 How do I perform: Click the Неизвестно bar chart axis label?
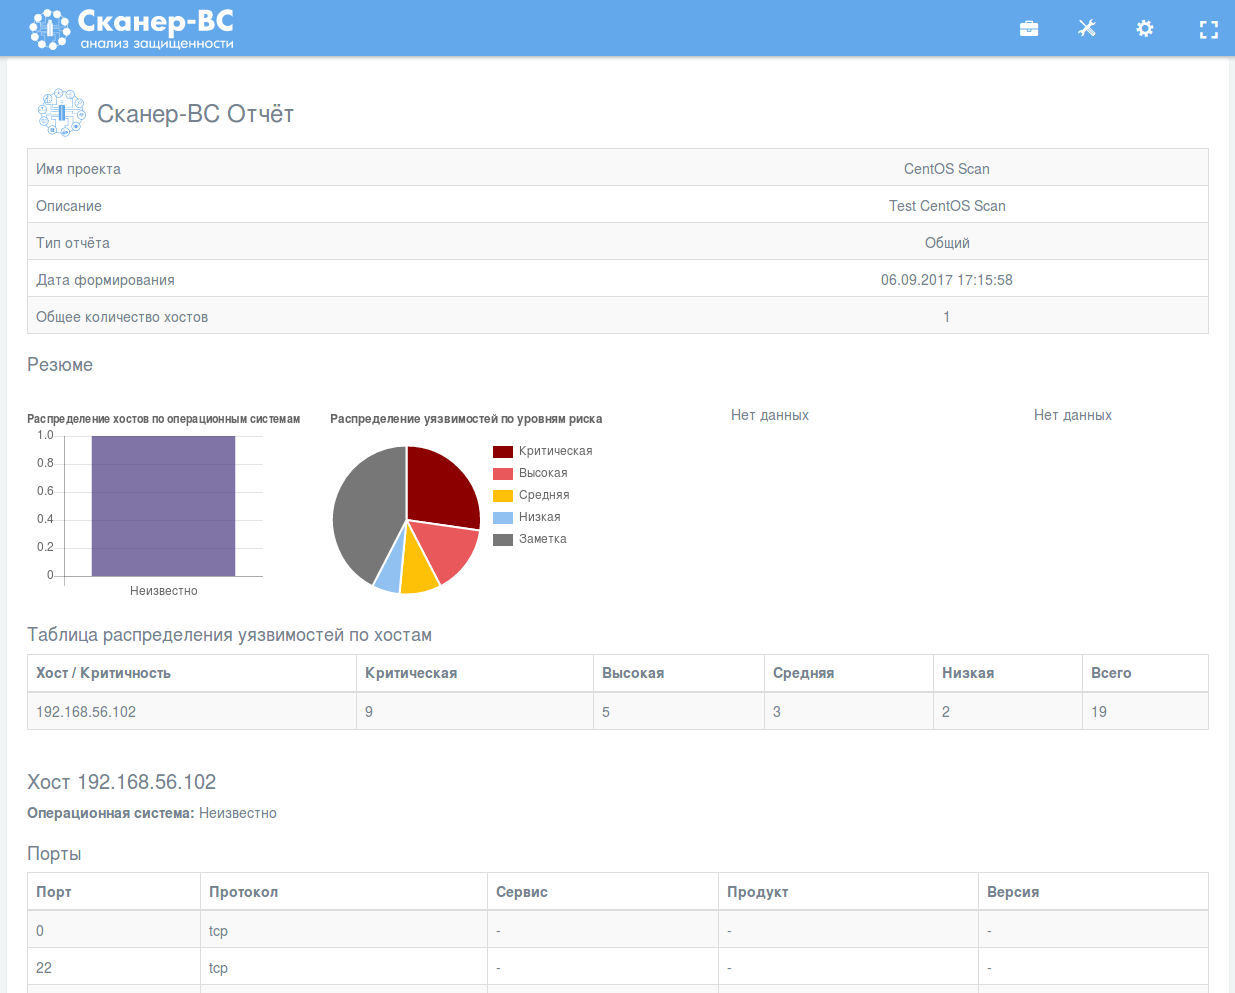tap(164, 591)
